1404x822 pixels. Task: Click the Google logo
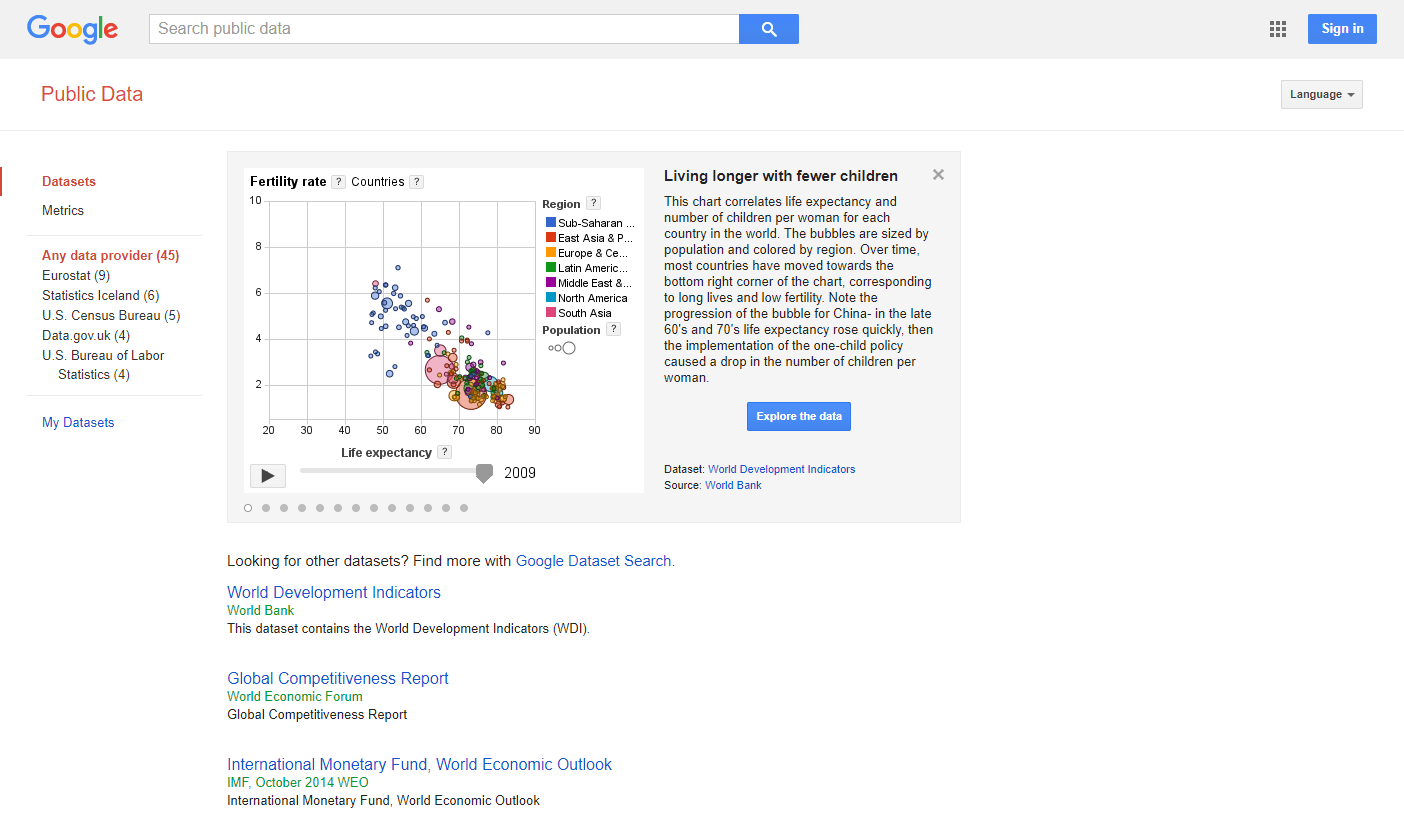pos(72,29)
